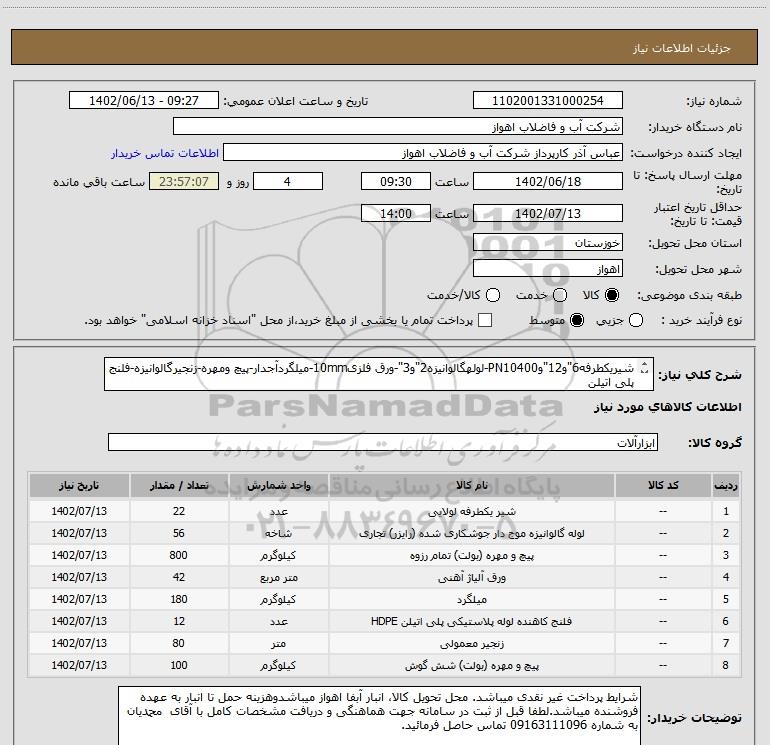Click item name ورق آلیاژ آهنی
Viewport: 770px width, 745px height.
click(x=471, y=578)
